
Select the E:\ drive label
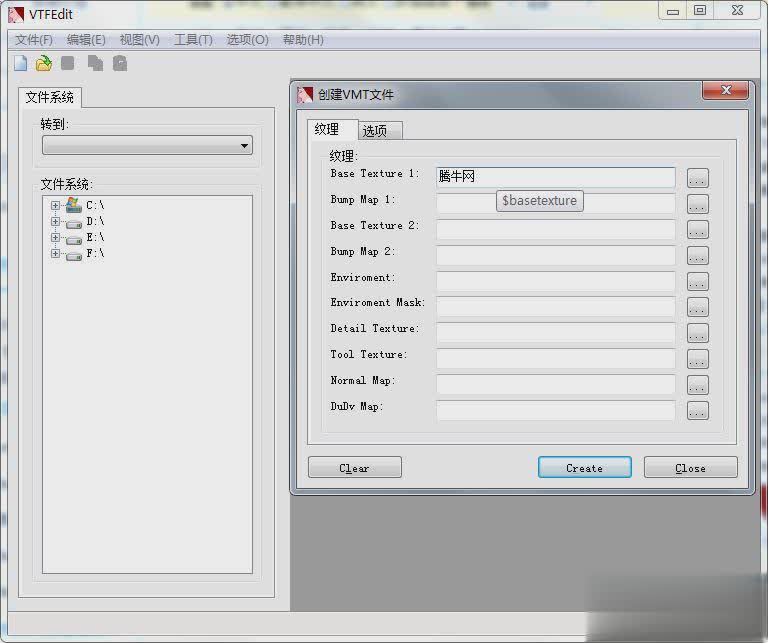[95, 238]
